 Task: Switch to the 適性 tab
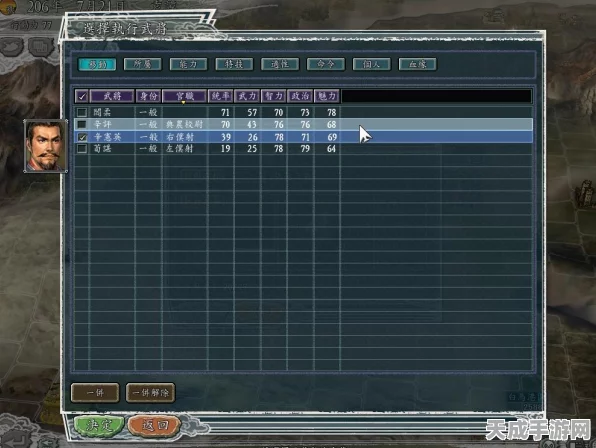pyautogui.click(x=280, y=64)
